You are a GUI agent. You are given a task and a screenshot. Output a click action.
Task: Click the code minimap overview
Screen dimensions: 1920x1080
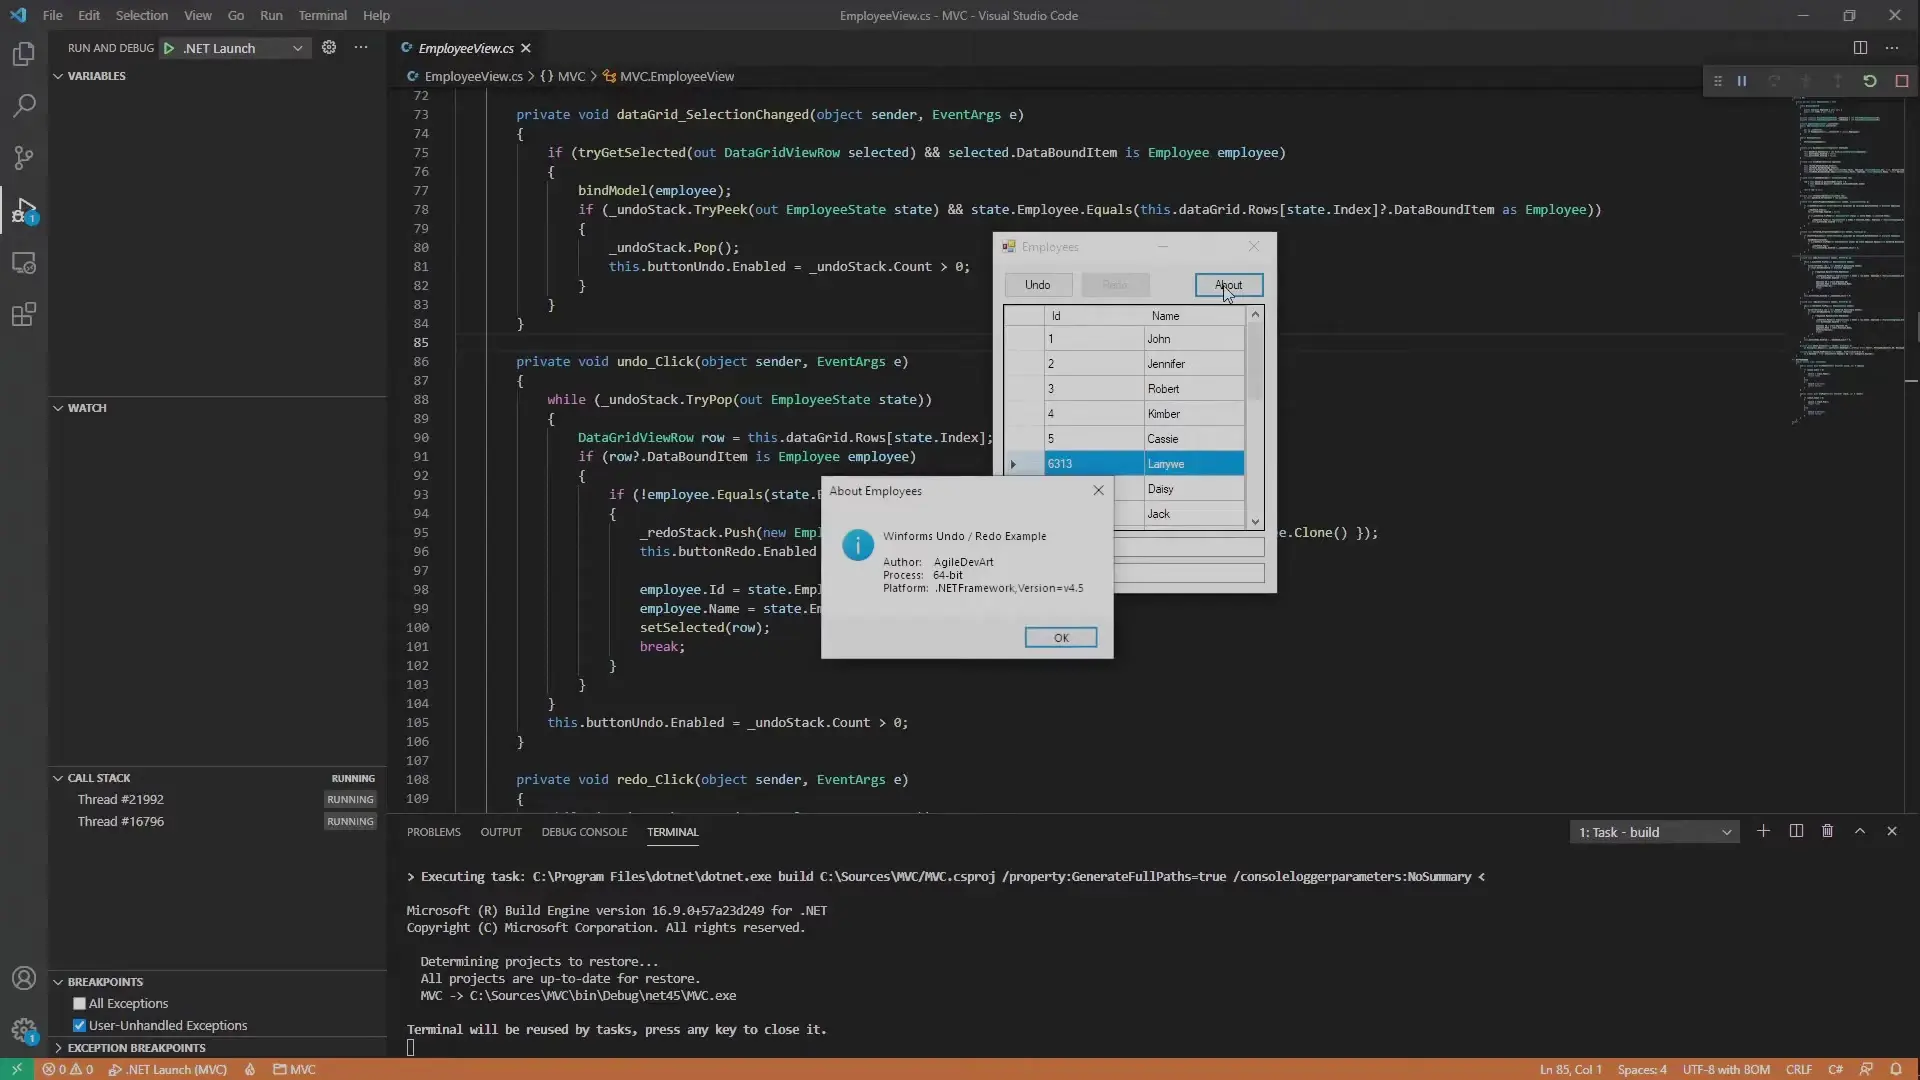tap(1850, 260)
